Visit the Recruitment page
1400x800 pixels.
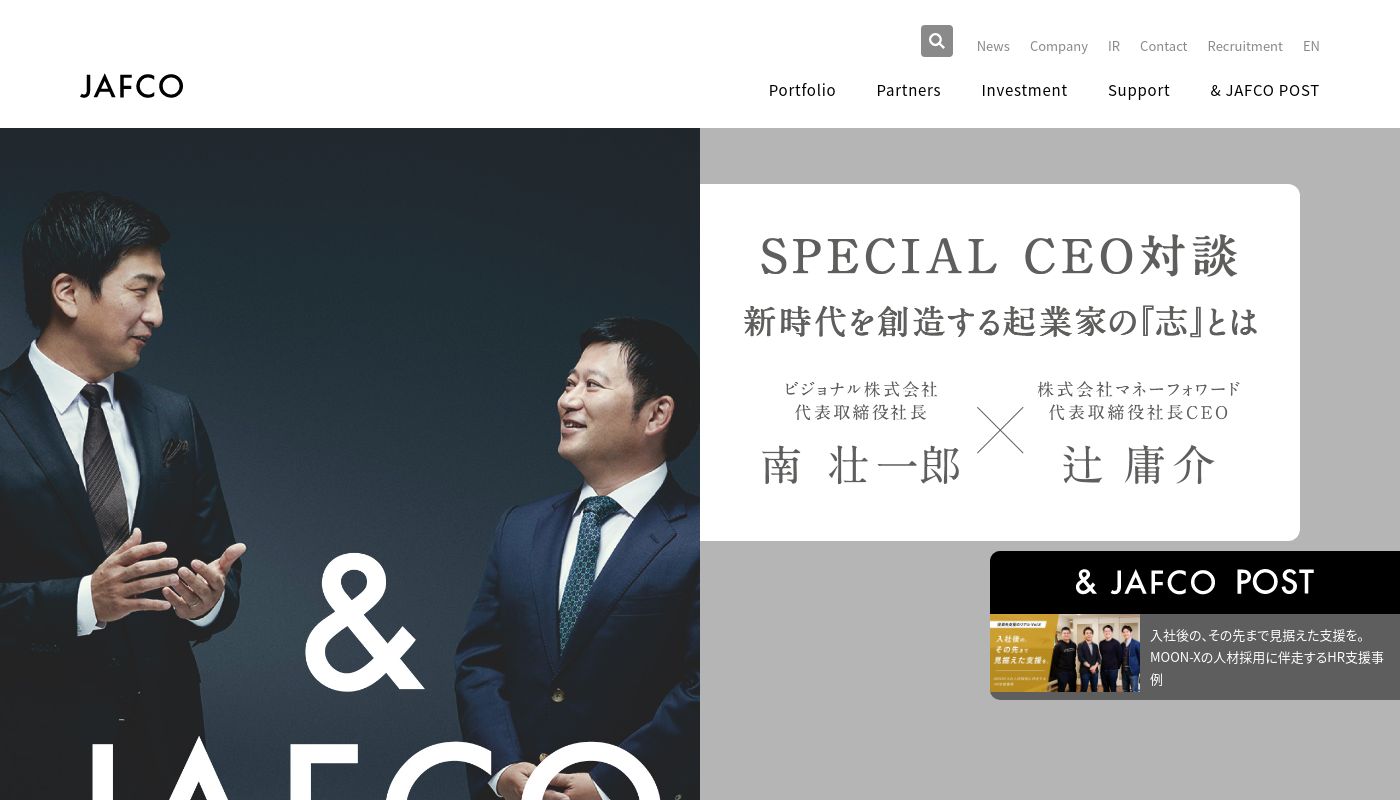click(1245, 46)
